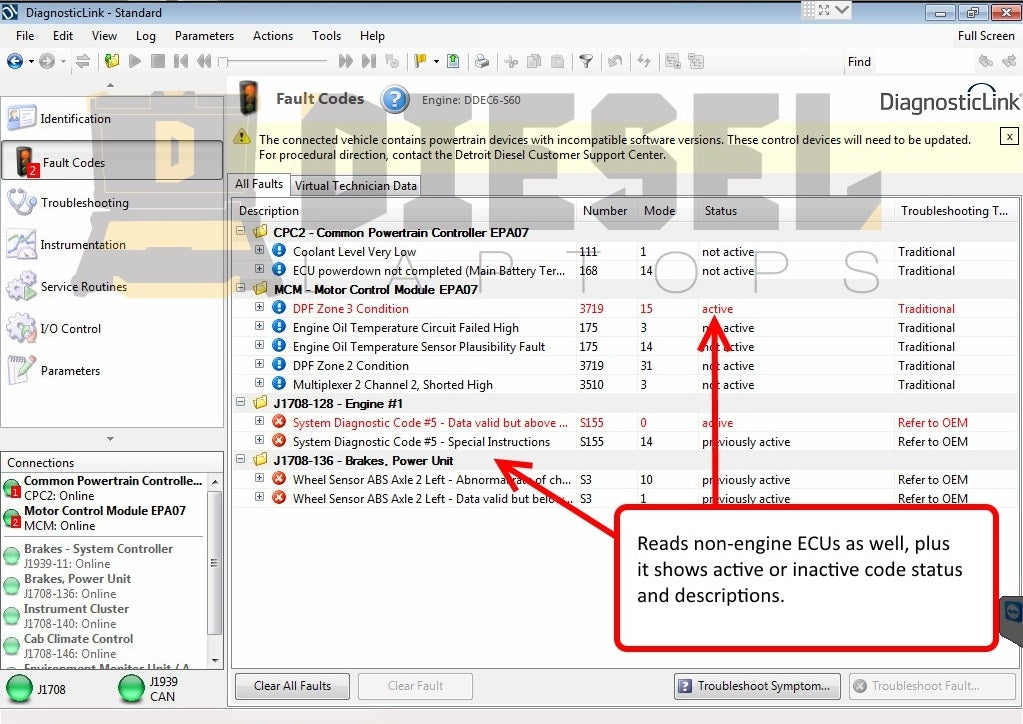Click the skip to log start button
Viewport: 1023px width, 724px height.
pyautogui.click(x=181, y=61)
